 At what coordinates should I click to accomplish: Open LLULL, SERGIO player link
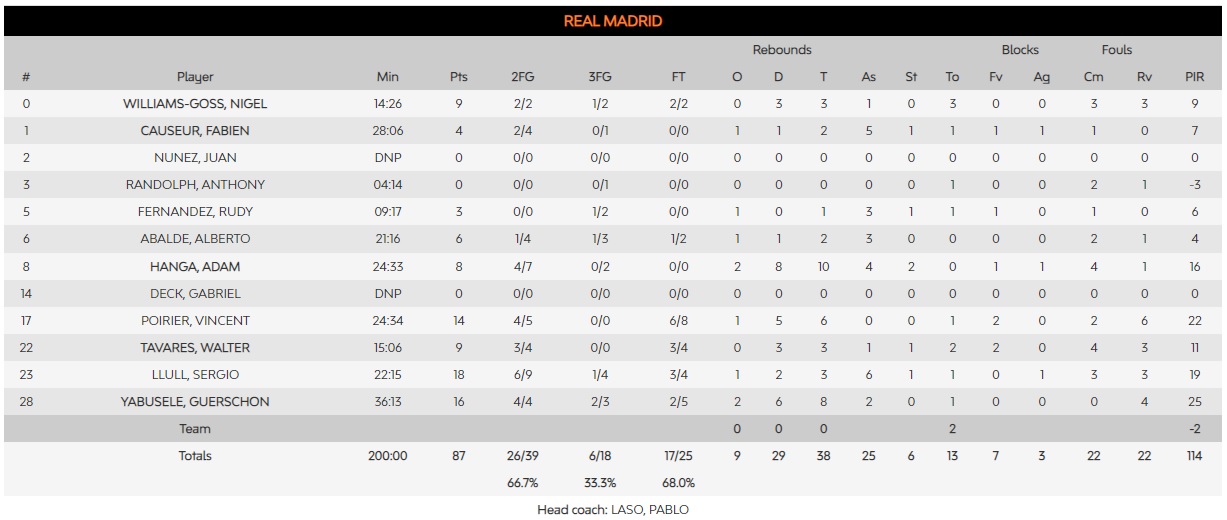[x=195, y=375]
